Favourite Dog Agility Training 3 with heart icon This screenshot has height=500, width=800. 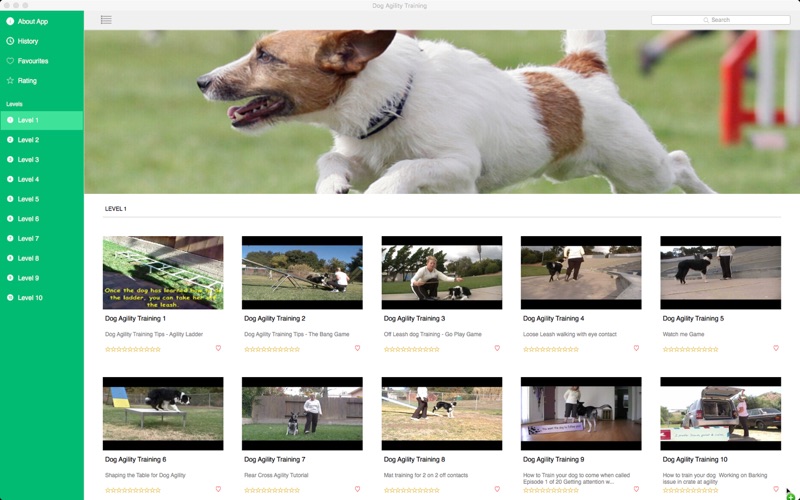[x=497, y=348]
